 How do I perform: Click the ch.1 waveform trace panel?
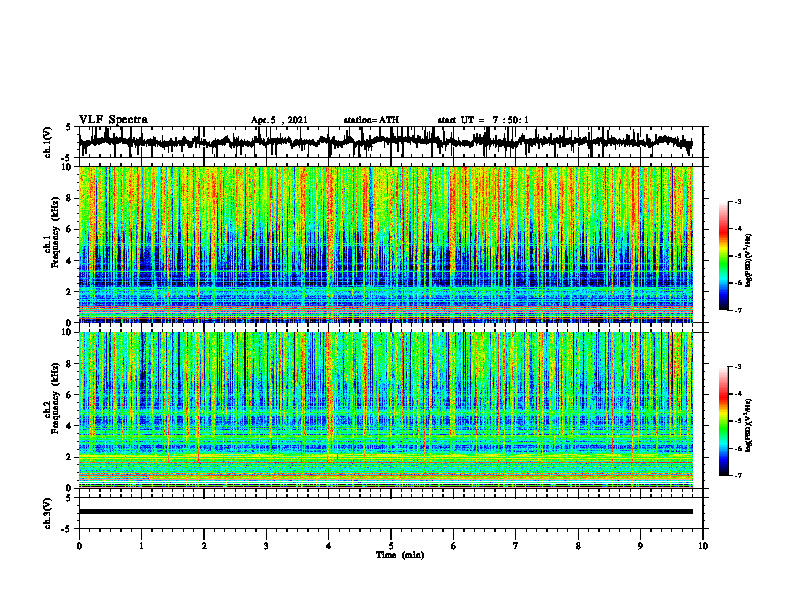tap(391, 142)
